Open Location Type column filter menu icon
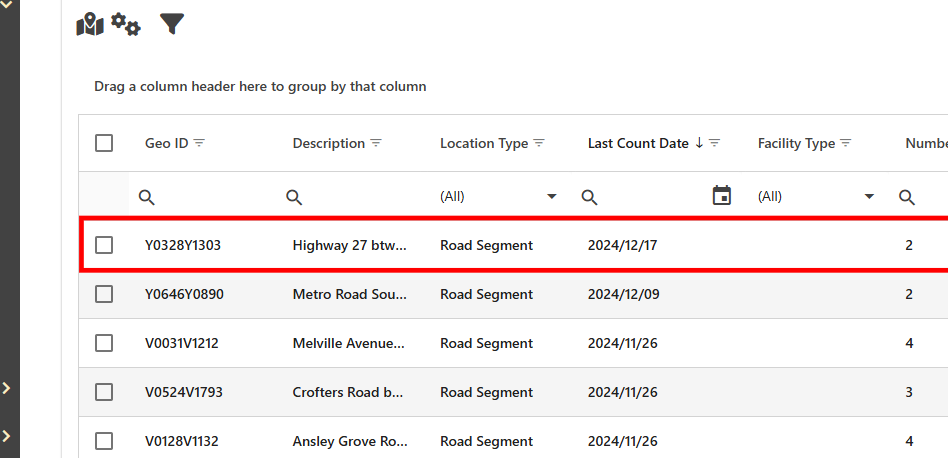 coord(539,143)
